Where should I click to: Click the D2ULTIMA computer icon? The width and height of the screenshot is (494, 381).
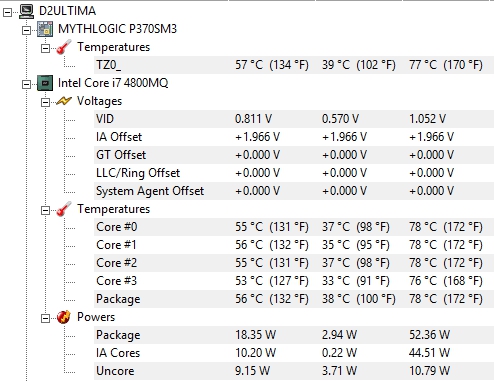(26, 11)
